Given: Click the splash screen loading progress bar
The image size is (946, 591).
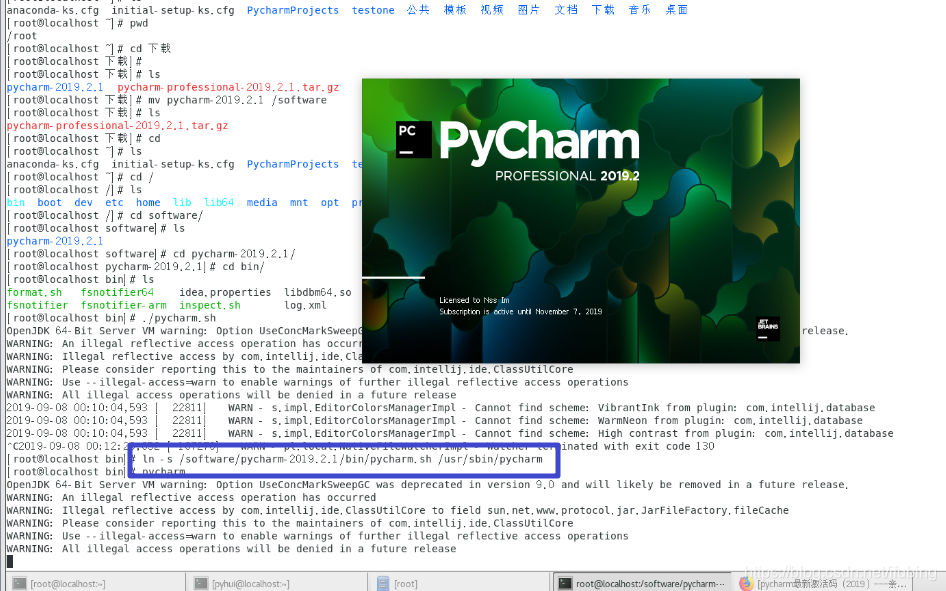Looking at the screenshot, I should 393,277.
